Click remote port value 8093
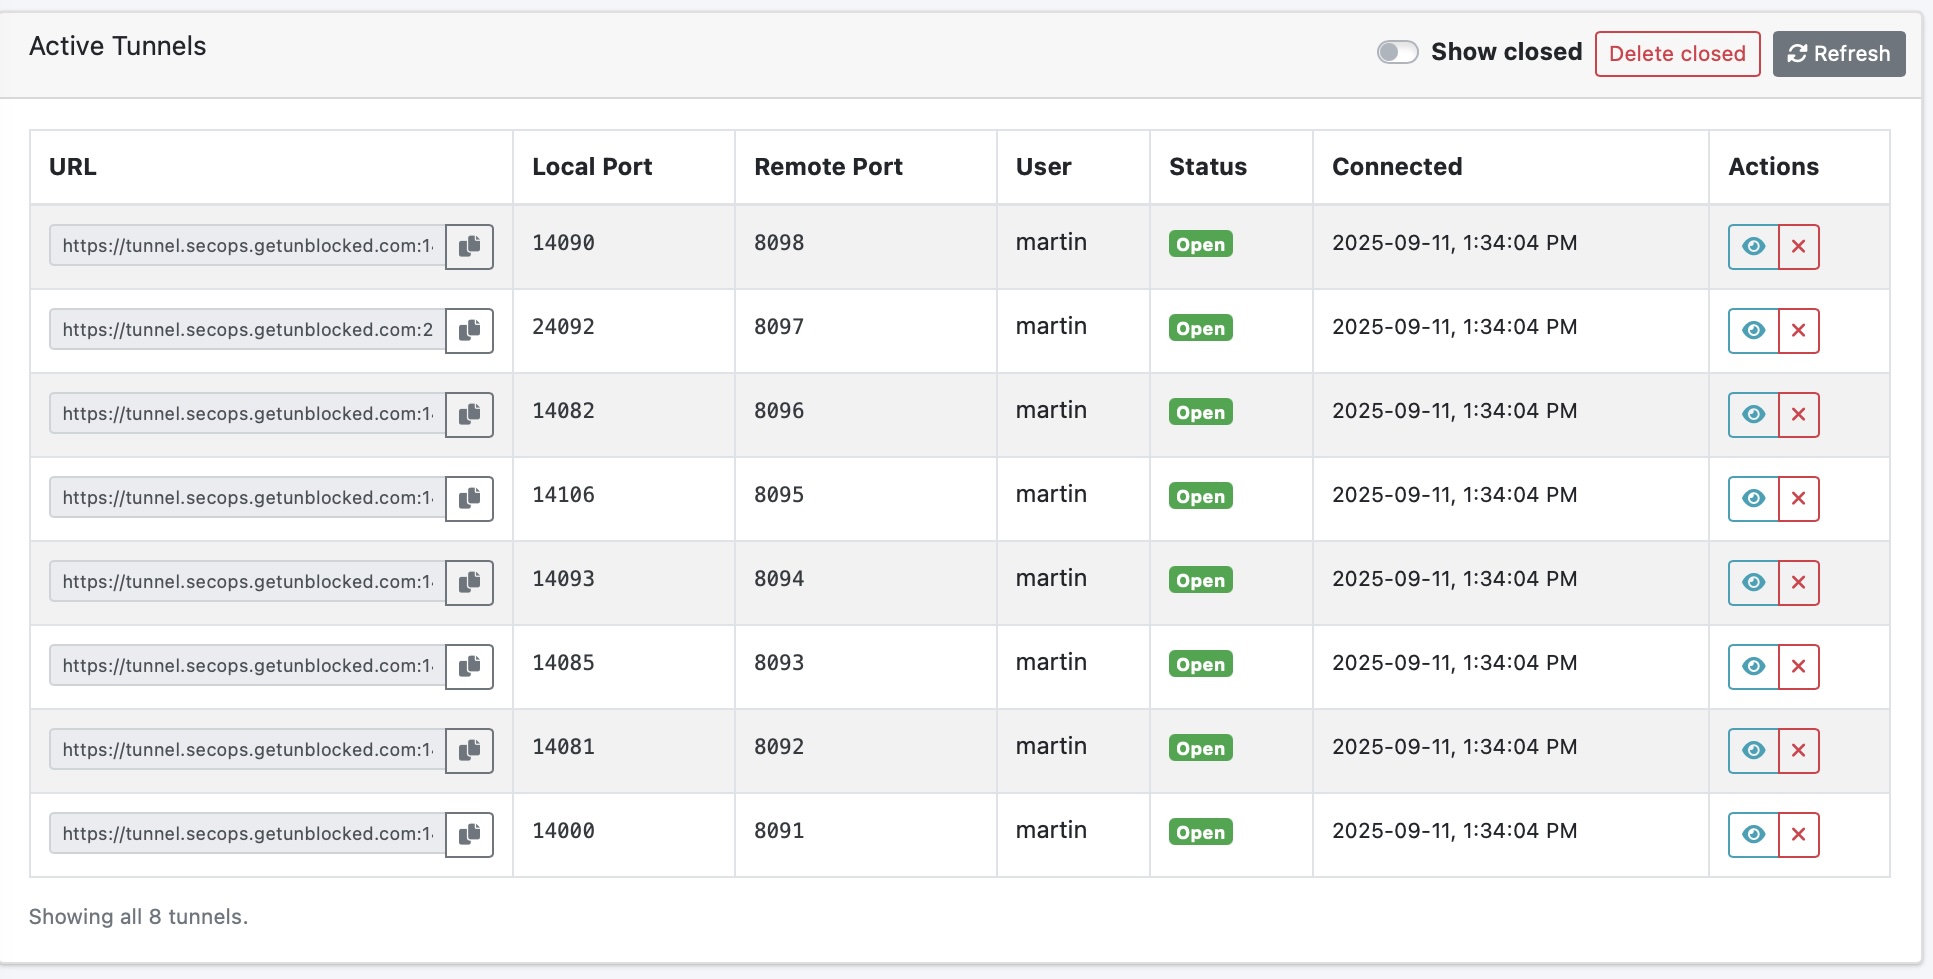 (779, 663)
